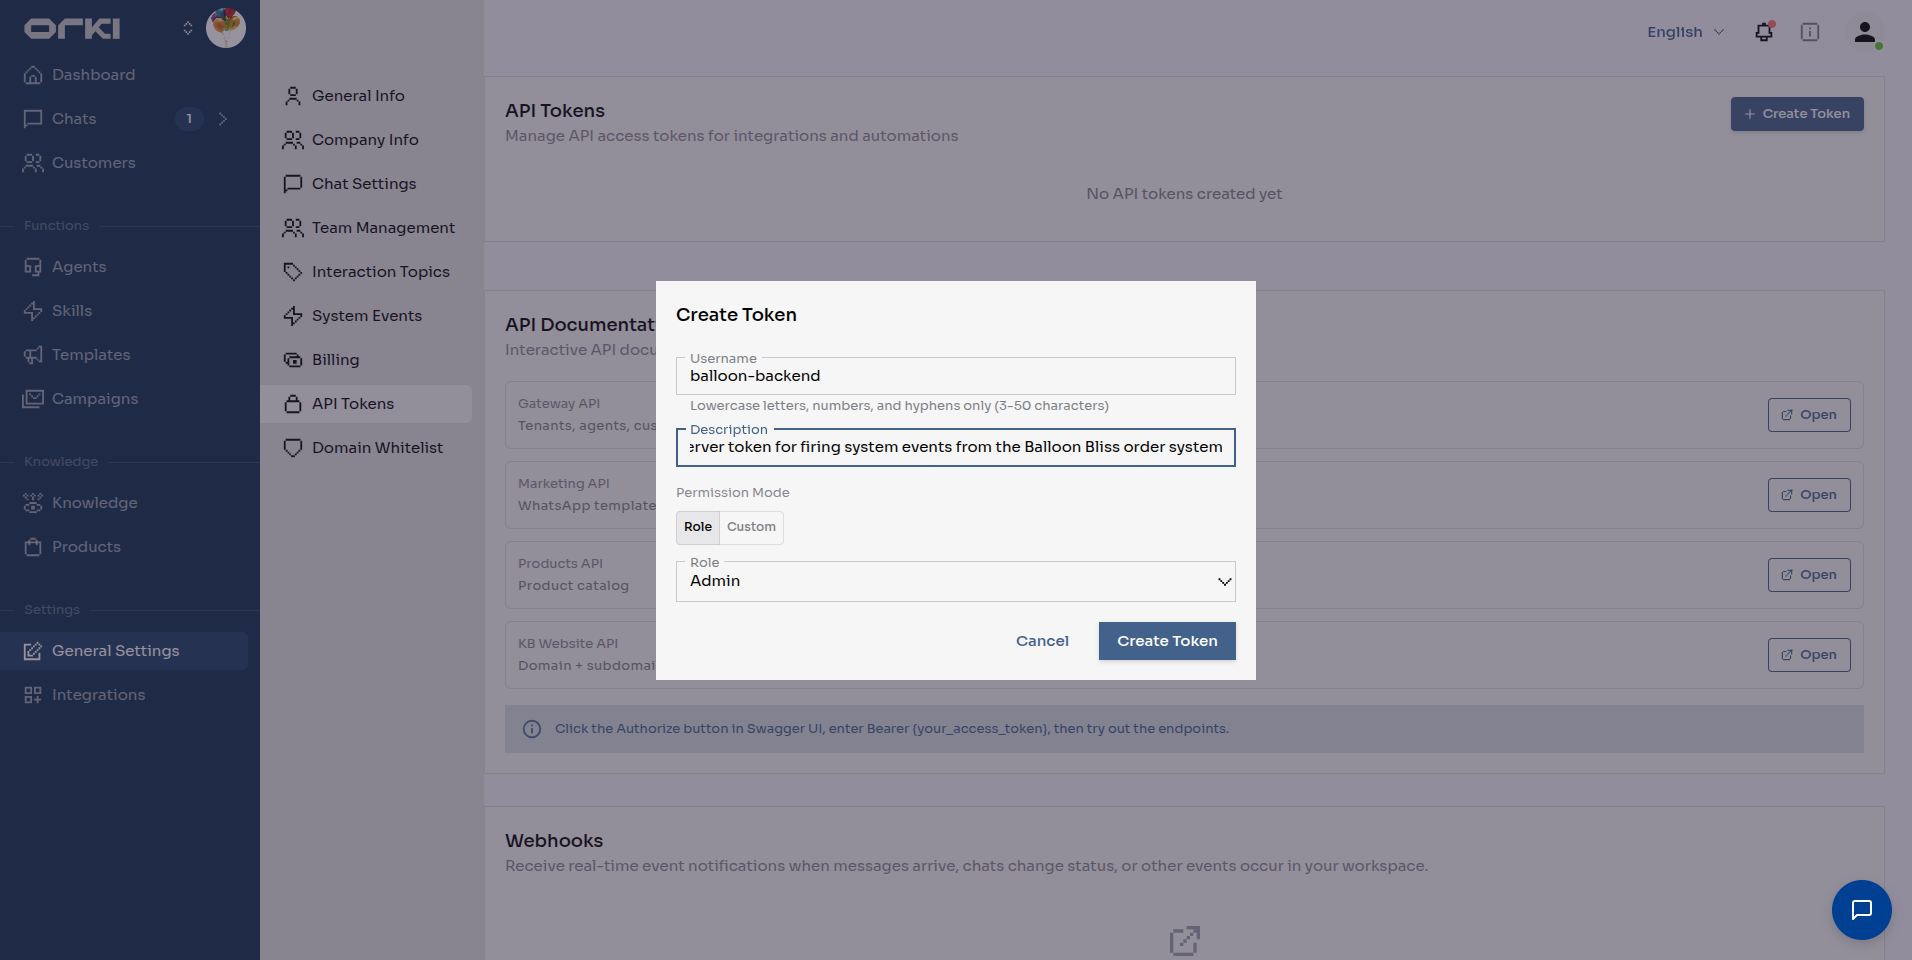Click the info icon in Swagger hint
Image resolution: width=1912 pixels, height=960 pixels.
point(532,729)
